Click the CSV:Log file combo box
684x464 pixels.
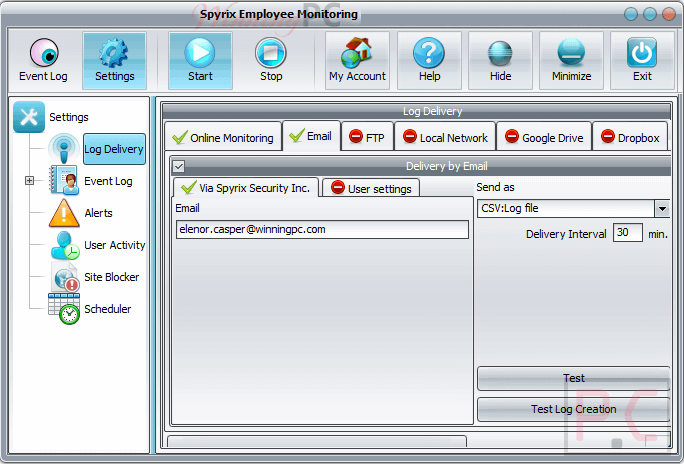click(x=573, y=208)
